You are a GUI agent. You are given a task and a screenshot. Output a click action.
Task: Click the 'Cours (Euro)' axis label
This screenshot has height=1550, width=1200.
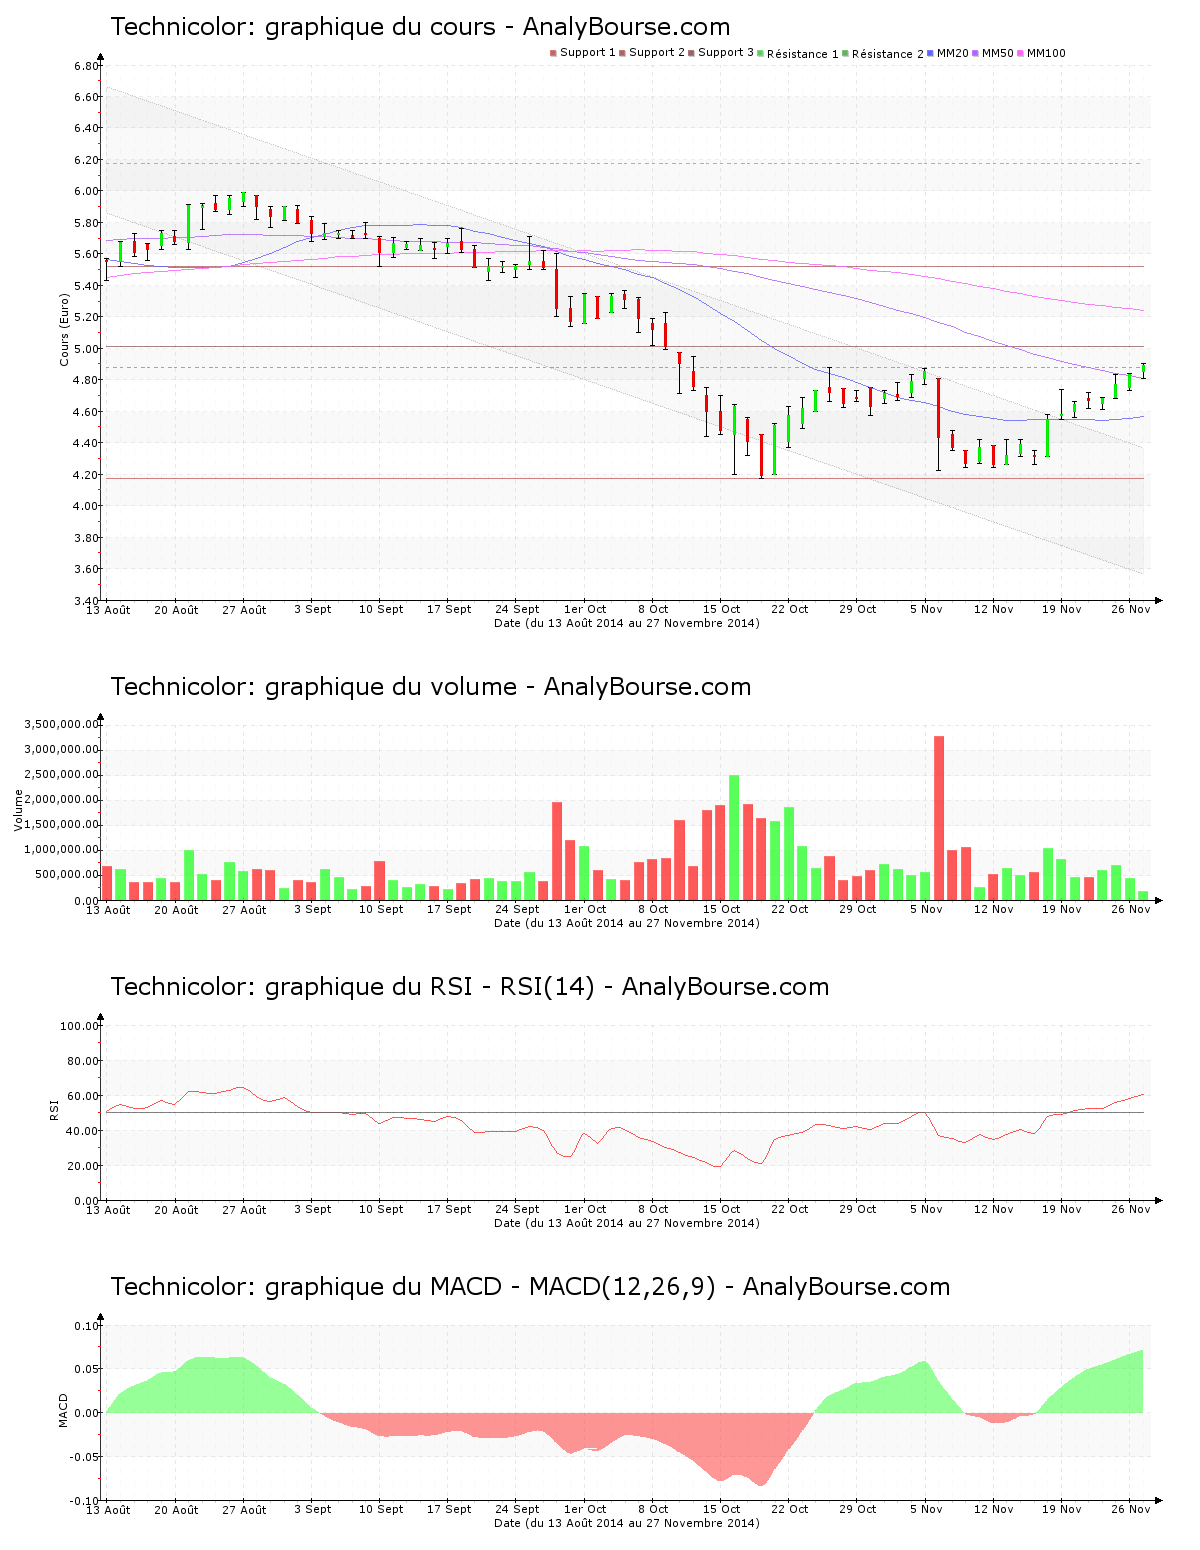[65, 329]
